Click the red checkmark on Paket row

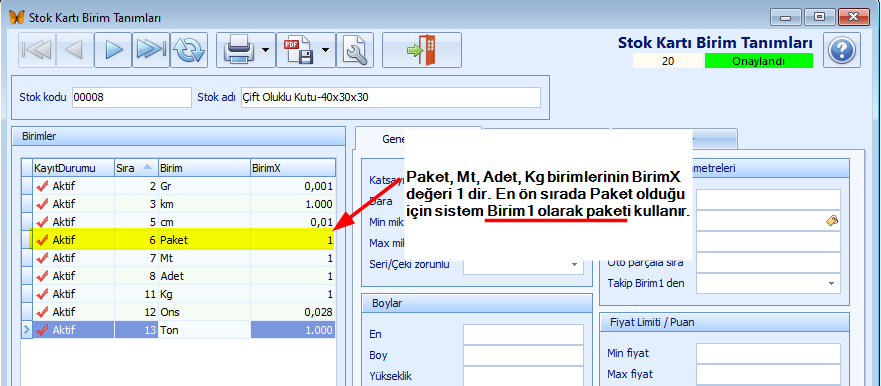tap(42, 240)
